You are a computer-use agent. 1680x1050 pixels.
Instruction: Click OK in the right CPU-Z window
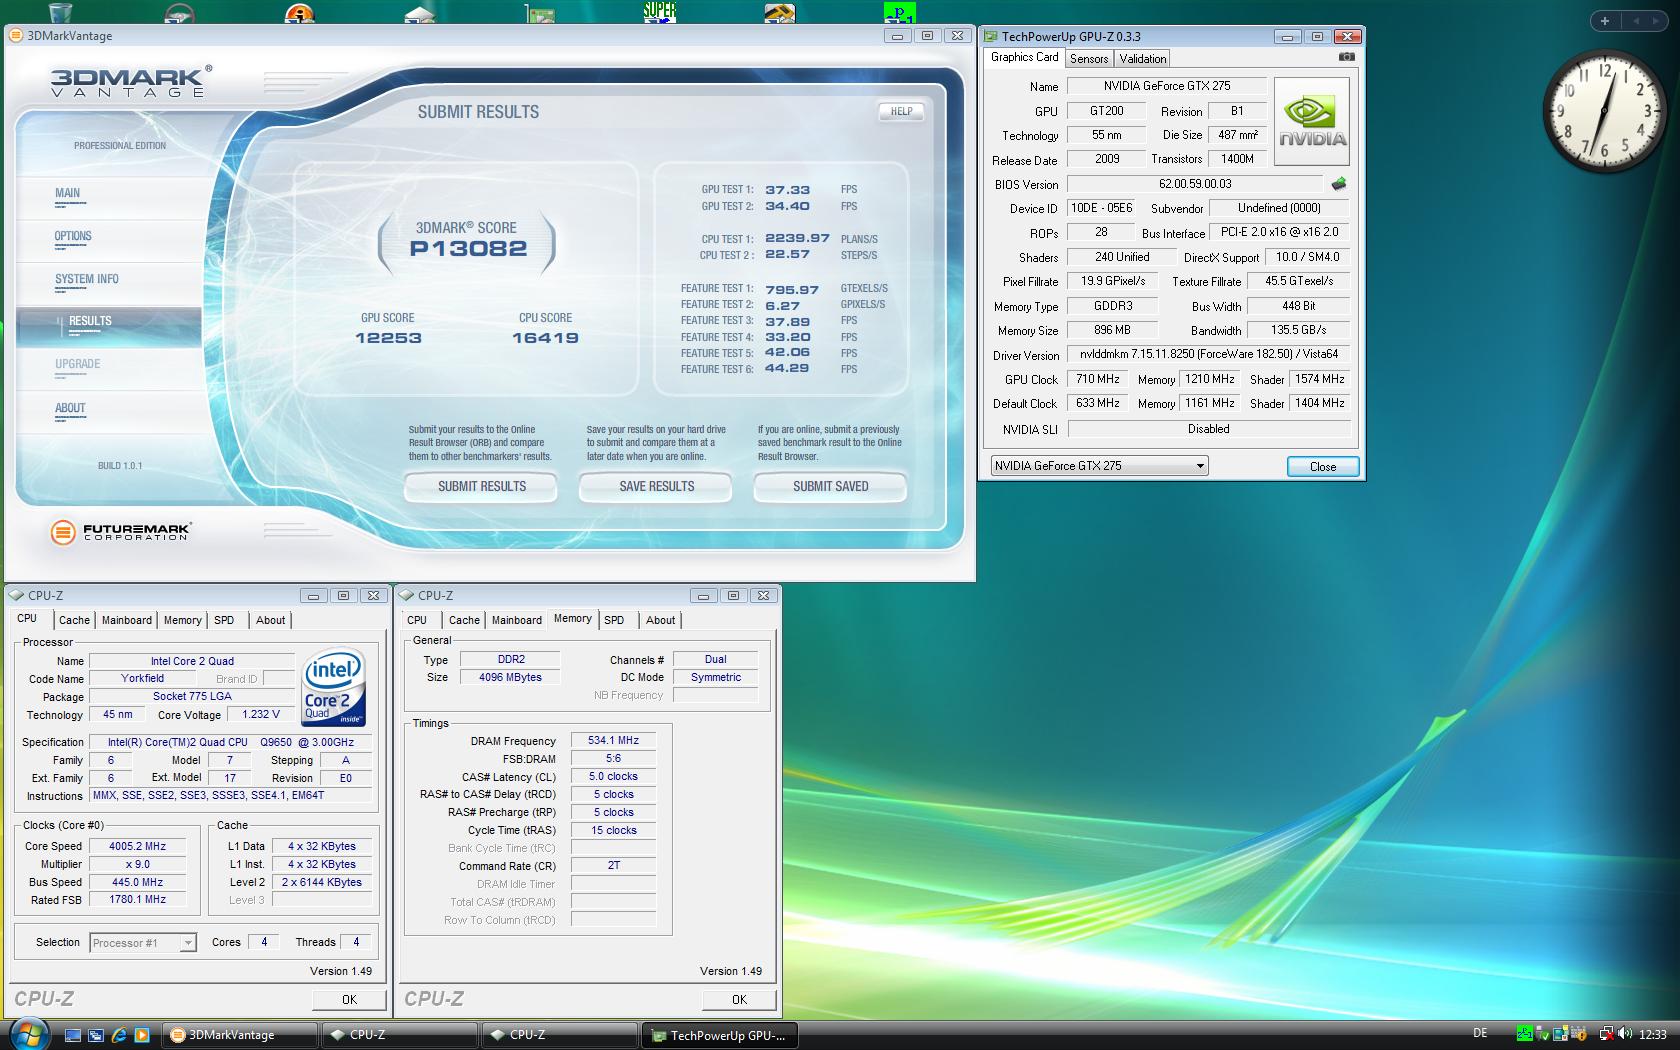(x=739, y=999)
